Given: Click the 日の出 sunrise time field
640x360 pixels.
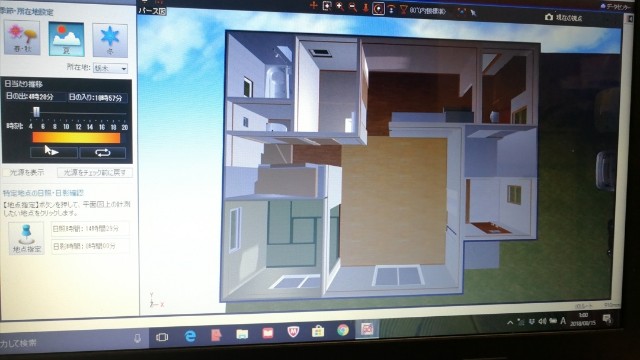Looking at the screenshot, I should click(35, 97).
